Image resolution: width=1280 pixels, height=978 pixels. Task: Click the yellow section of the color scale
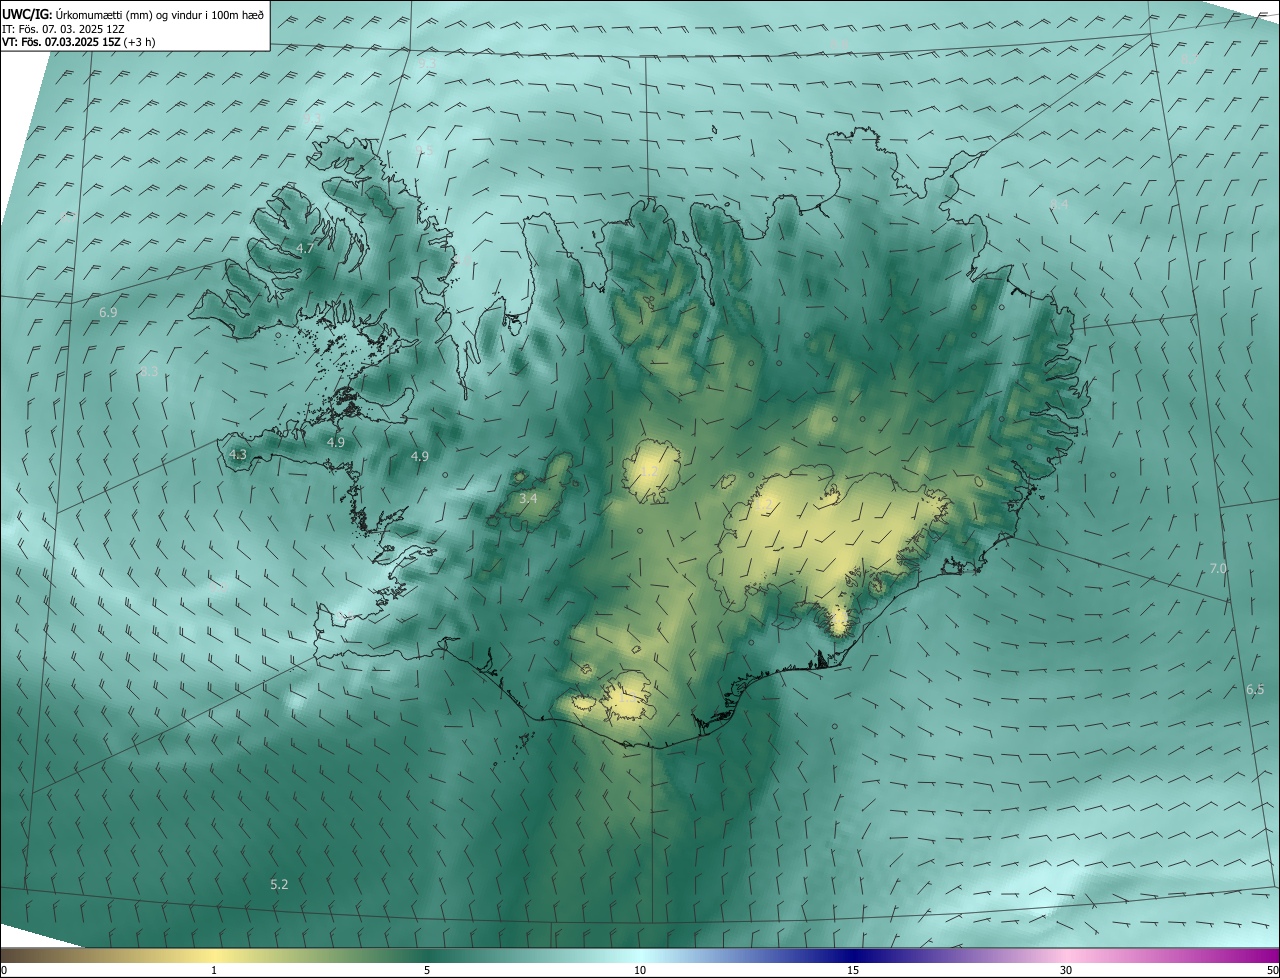coord(214,956)
